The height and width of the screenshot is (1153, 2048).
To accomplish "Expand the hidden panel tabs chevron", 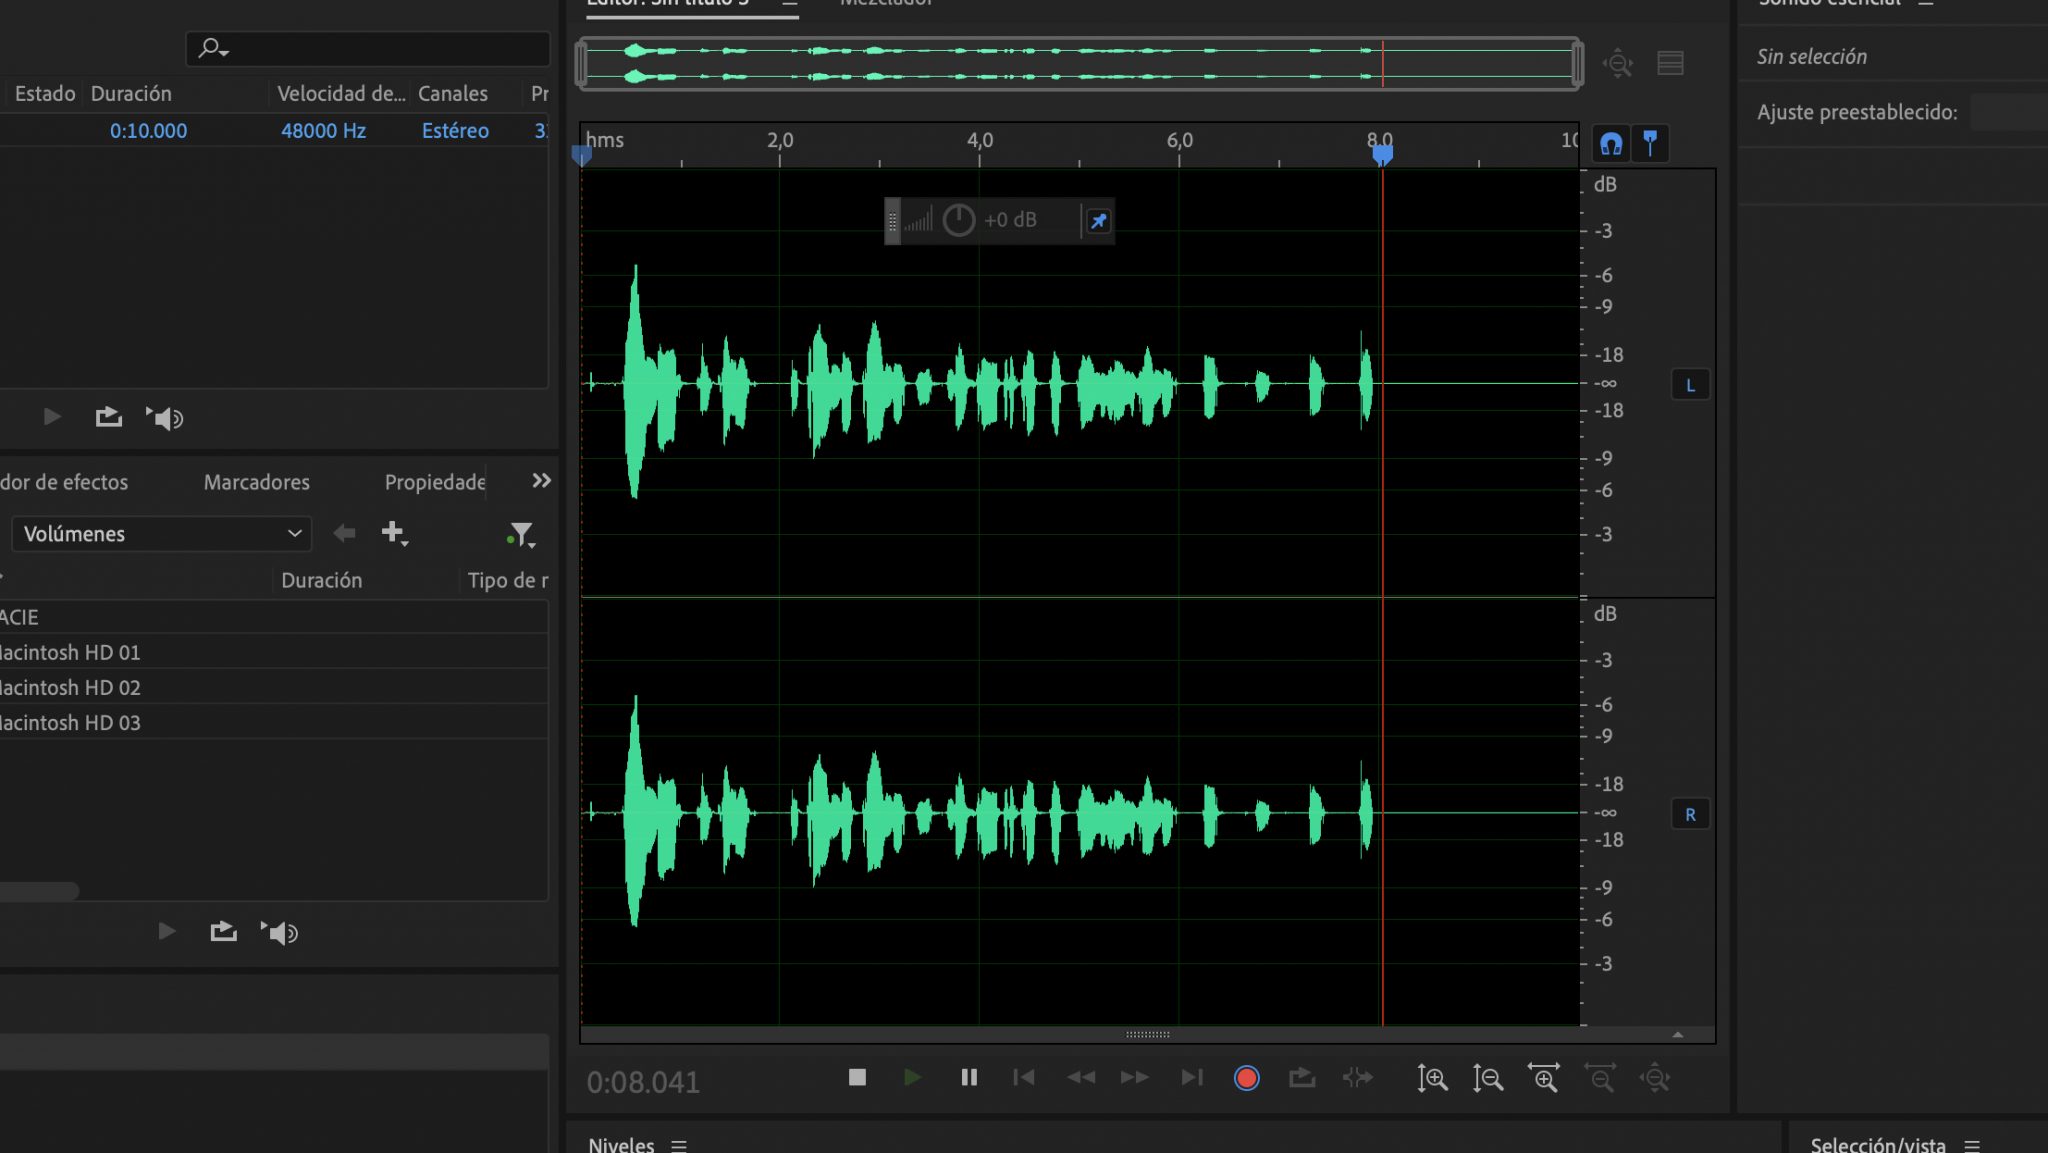I will coord(540,481).
